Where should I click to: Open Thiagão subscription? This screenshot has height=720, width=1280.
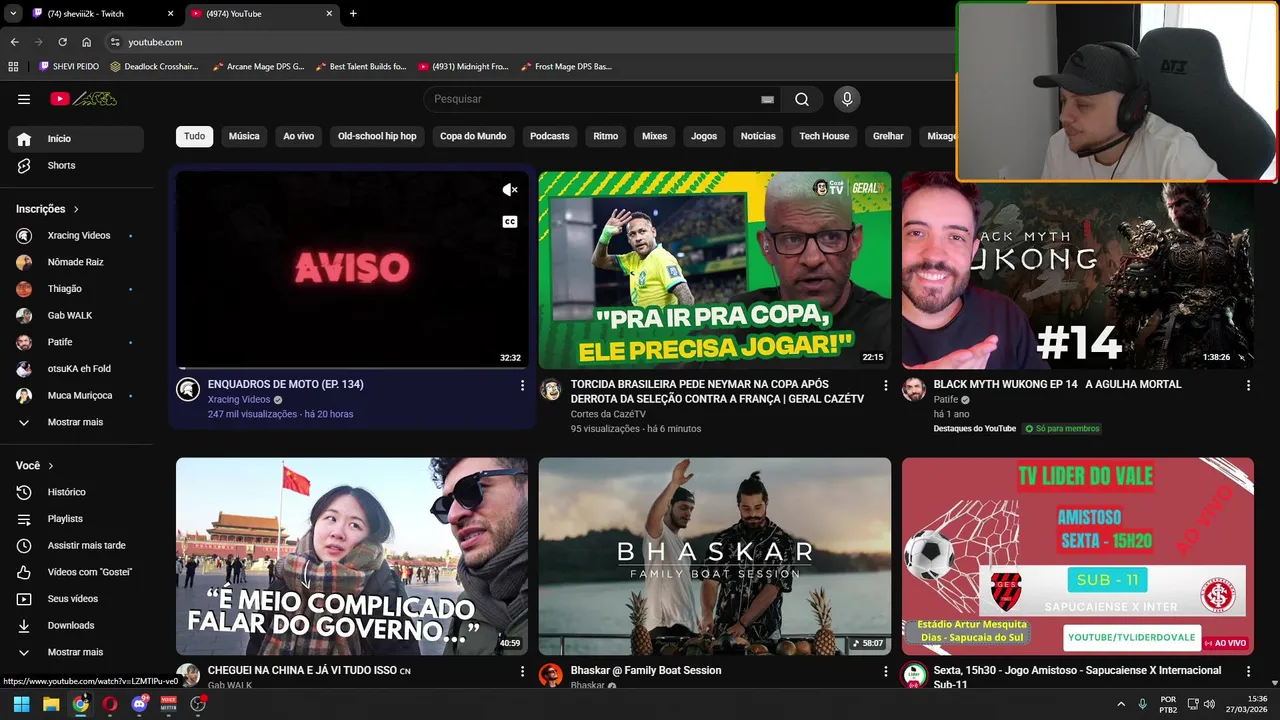tap(76, 289)
